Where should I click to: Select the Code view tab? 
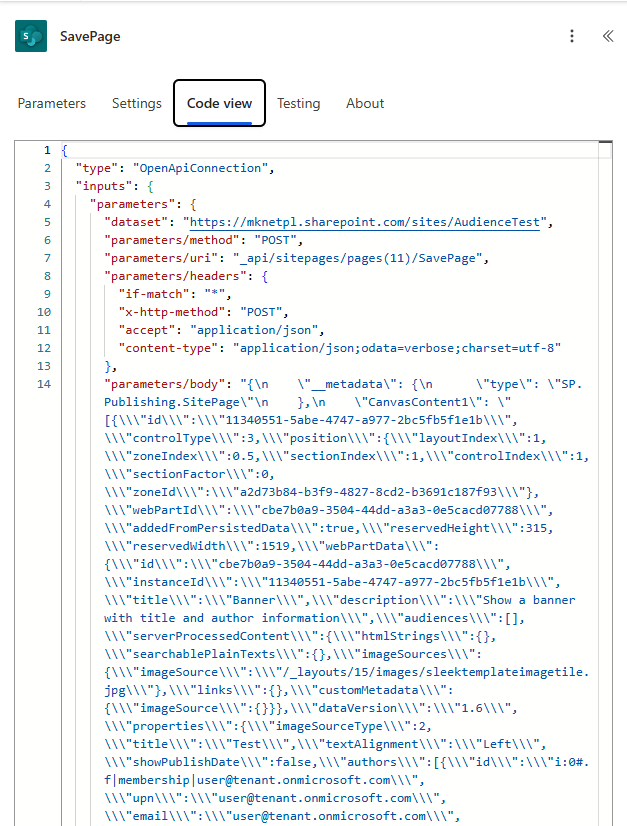(x=219, y=103)
